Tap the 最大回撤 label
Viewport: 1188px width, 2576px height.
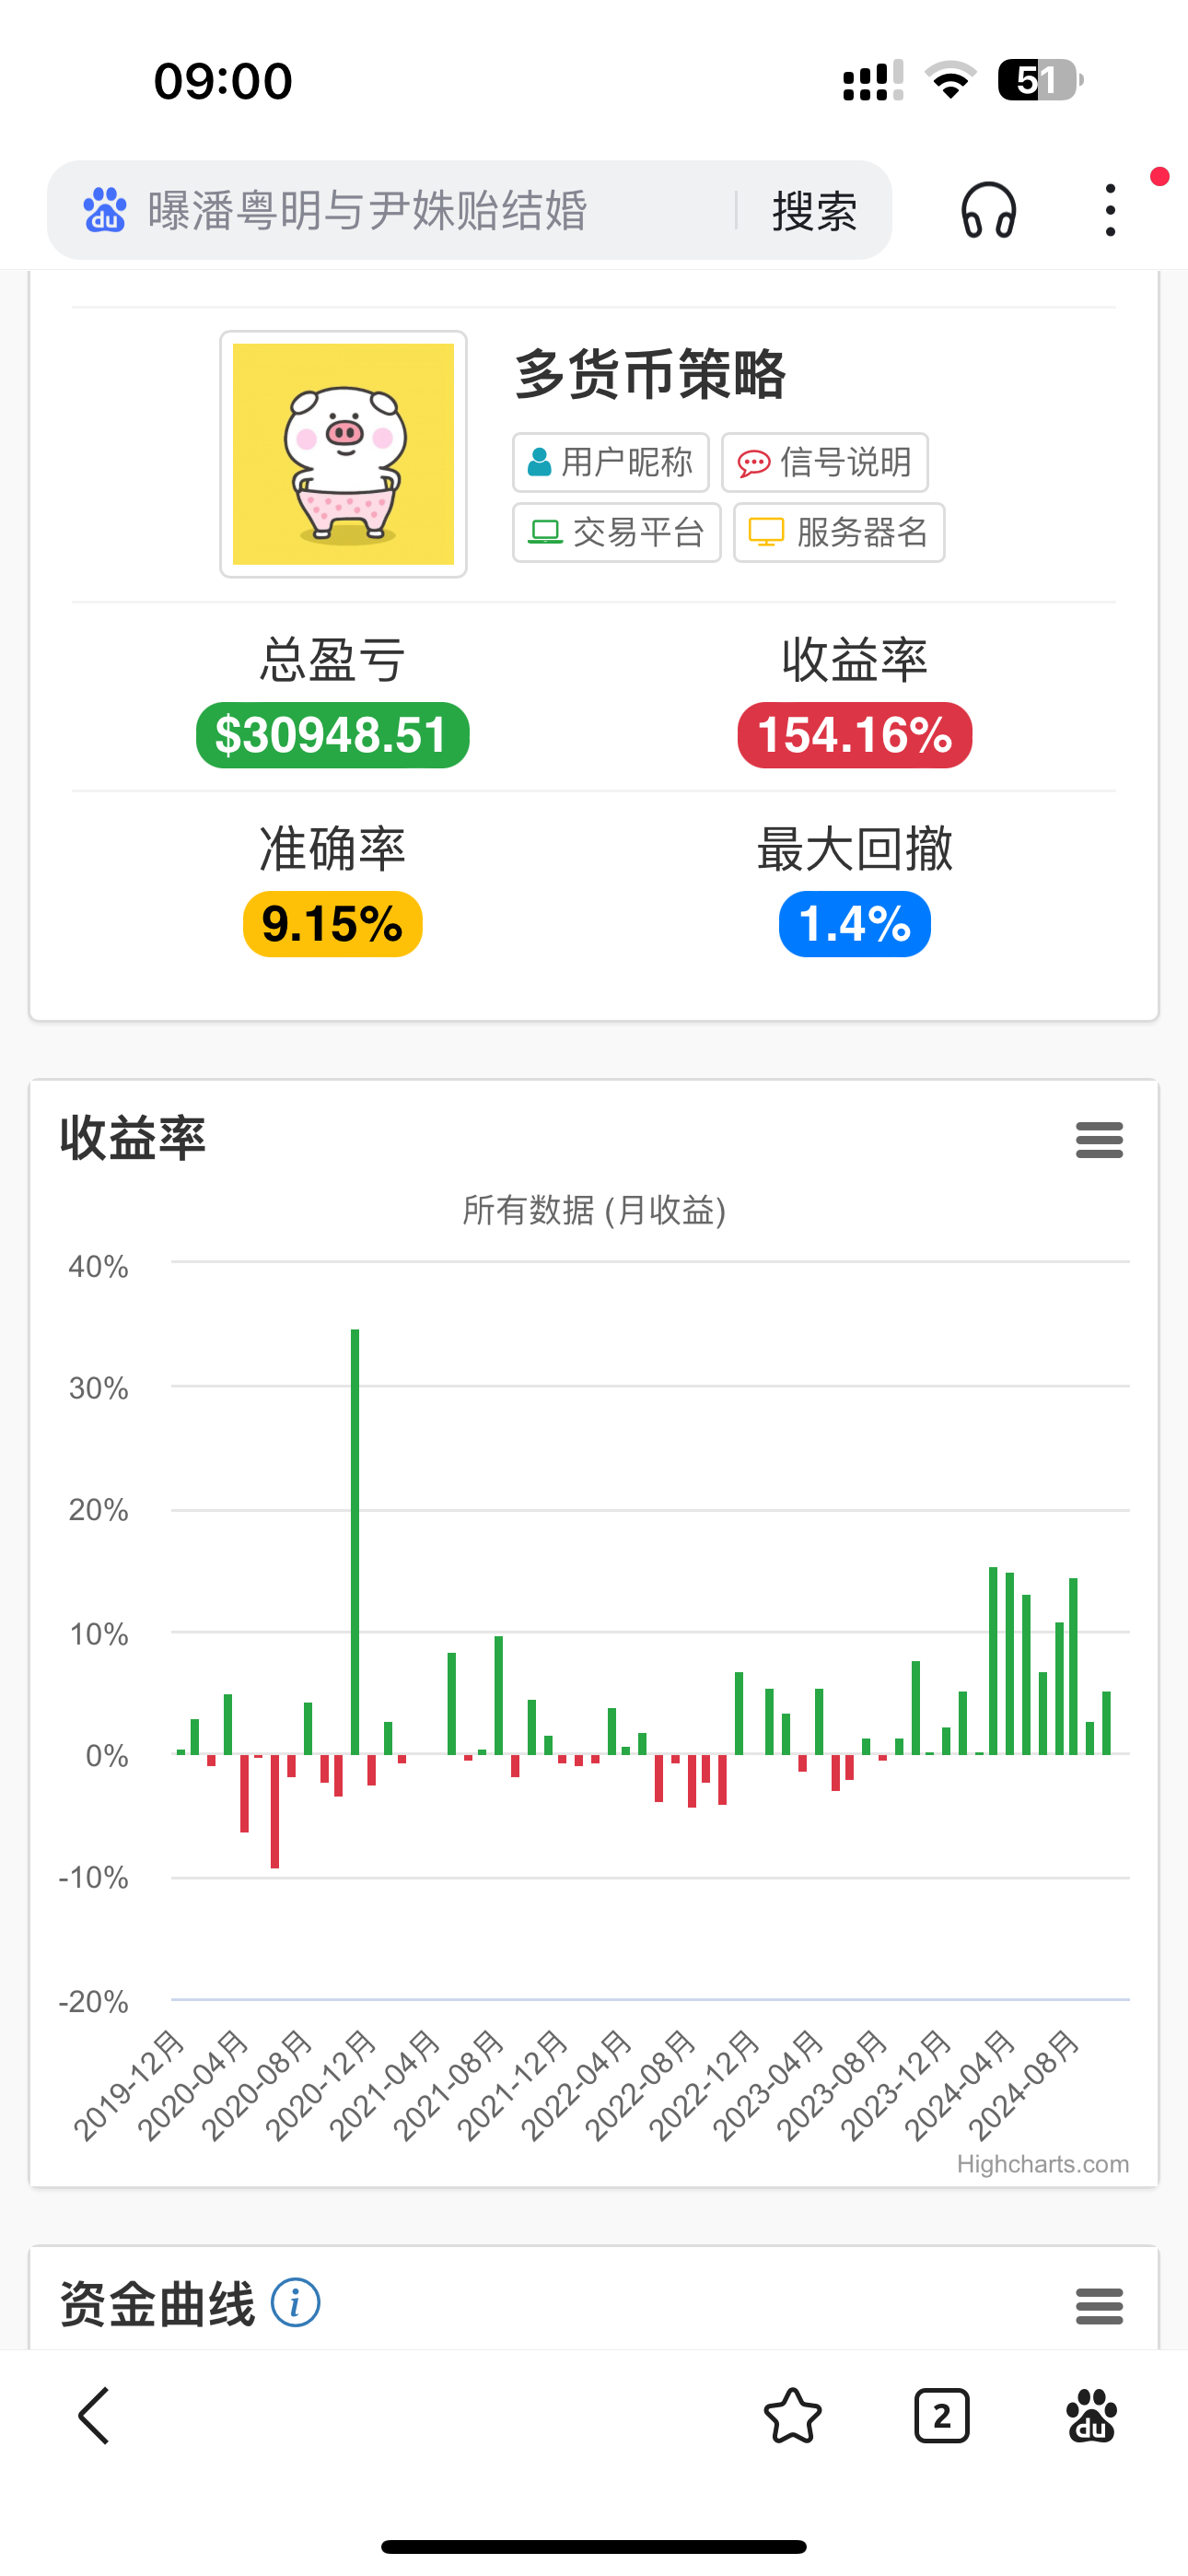point(855,849)
